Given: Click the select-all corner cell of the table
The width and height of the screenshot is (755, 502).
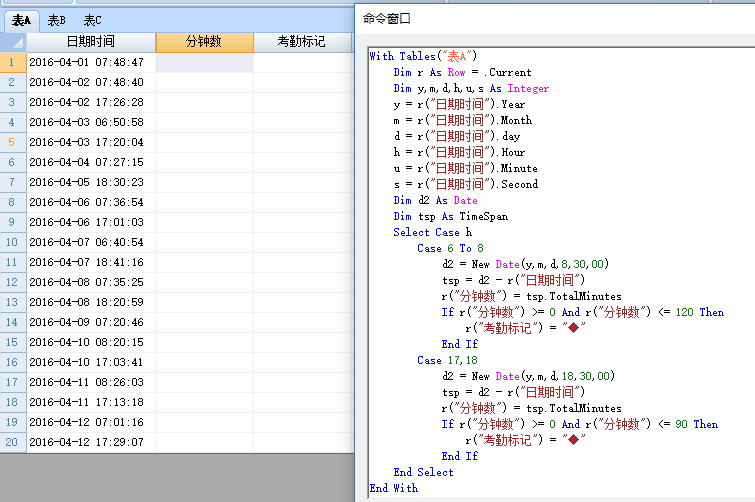Looking at the screenshot, I should (x=13, y=42).
